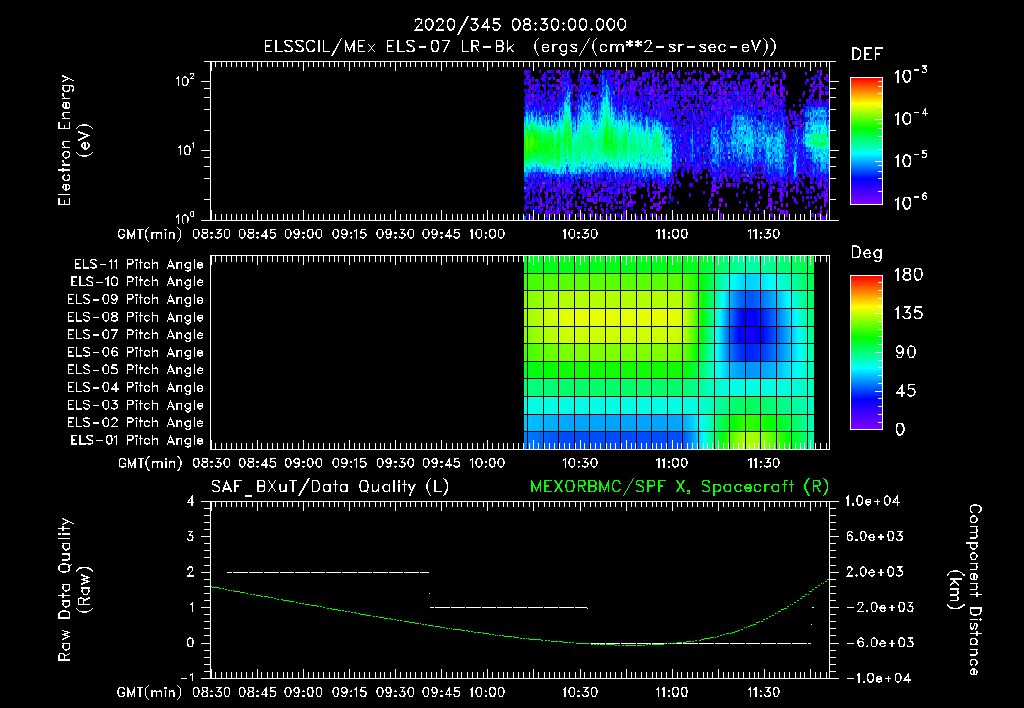Click the DEF legend title

click(x=867, y=55)
